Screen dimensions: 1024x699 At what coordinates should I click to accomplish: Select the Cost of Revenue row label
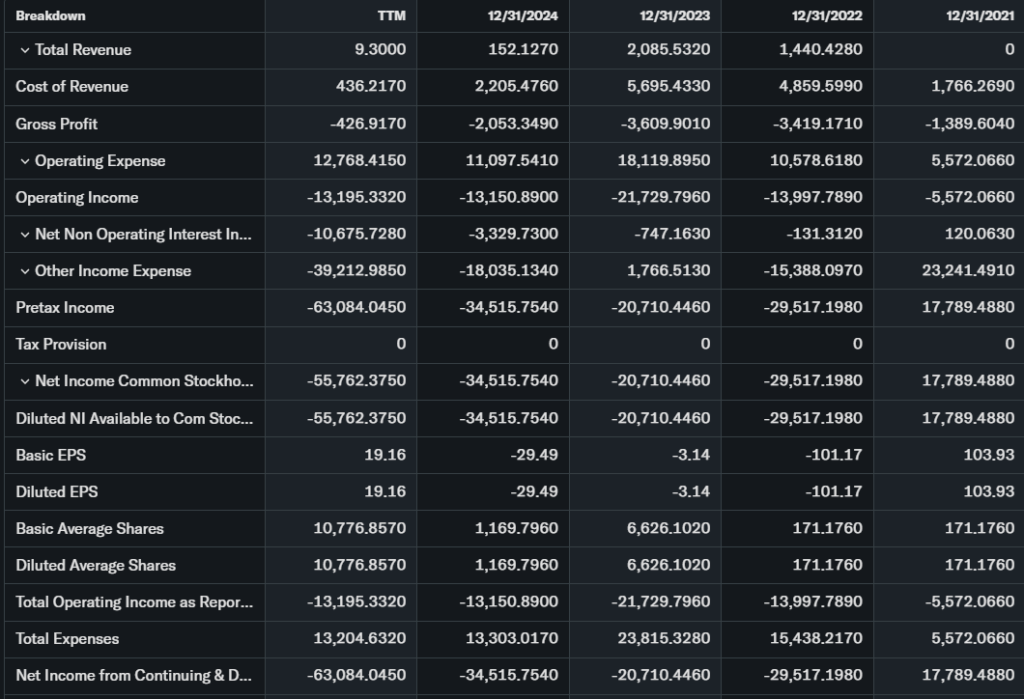72,87
